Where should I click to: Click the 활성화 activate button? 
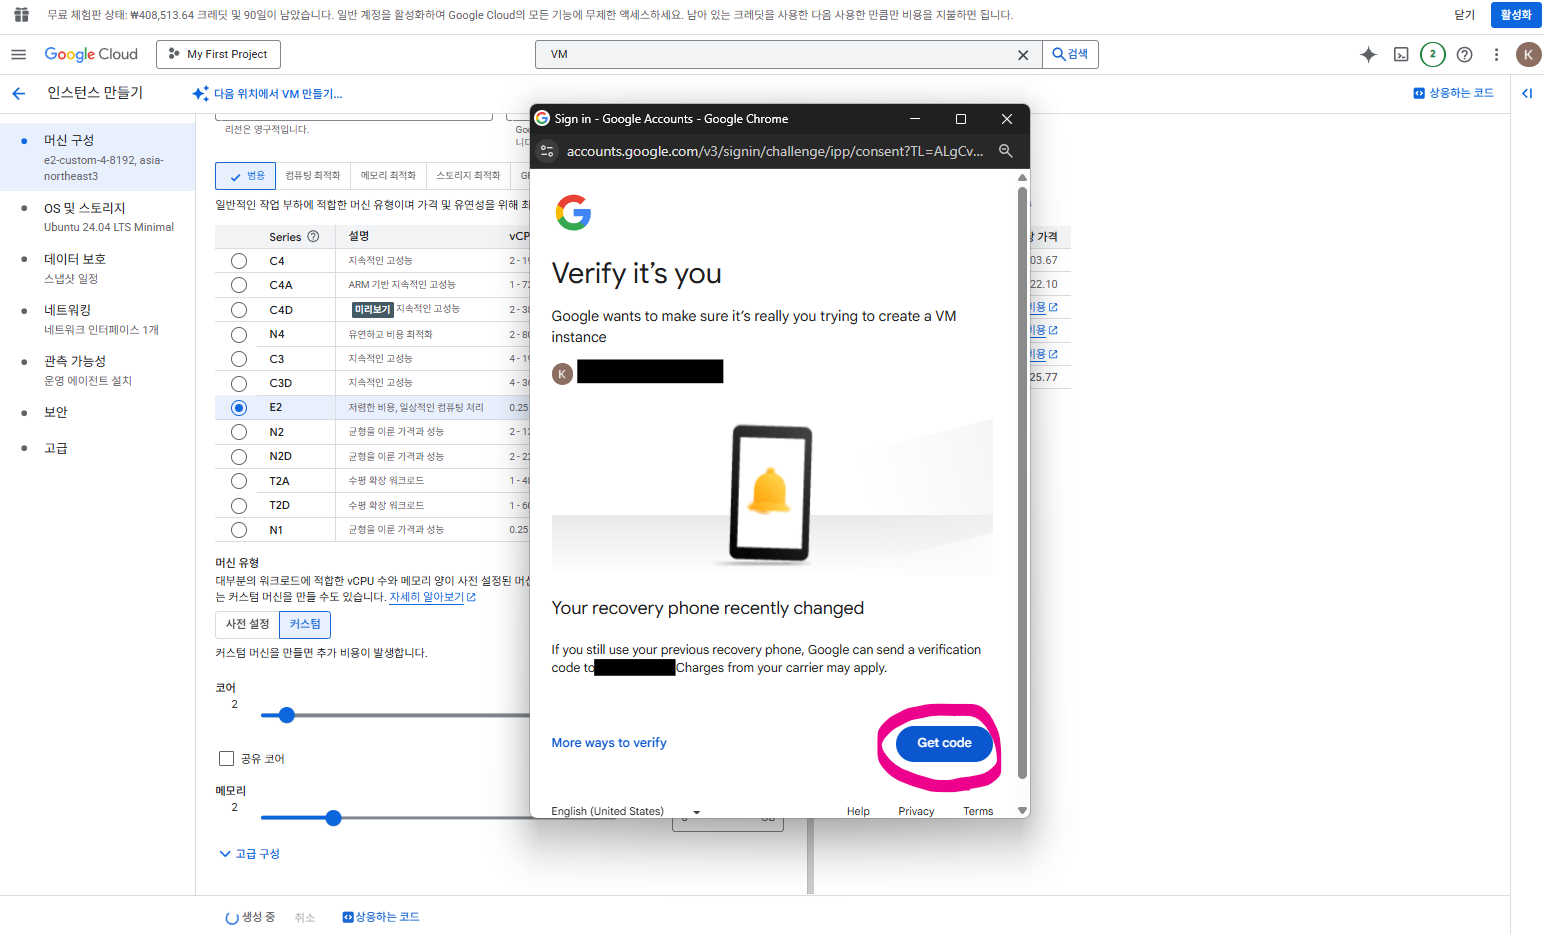[x=1516, y=15]
